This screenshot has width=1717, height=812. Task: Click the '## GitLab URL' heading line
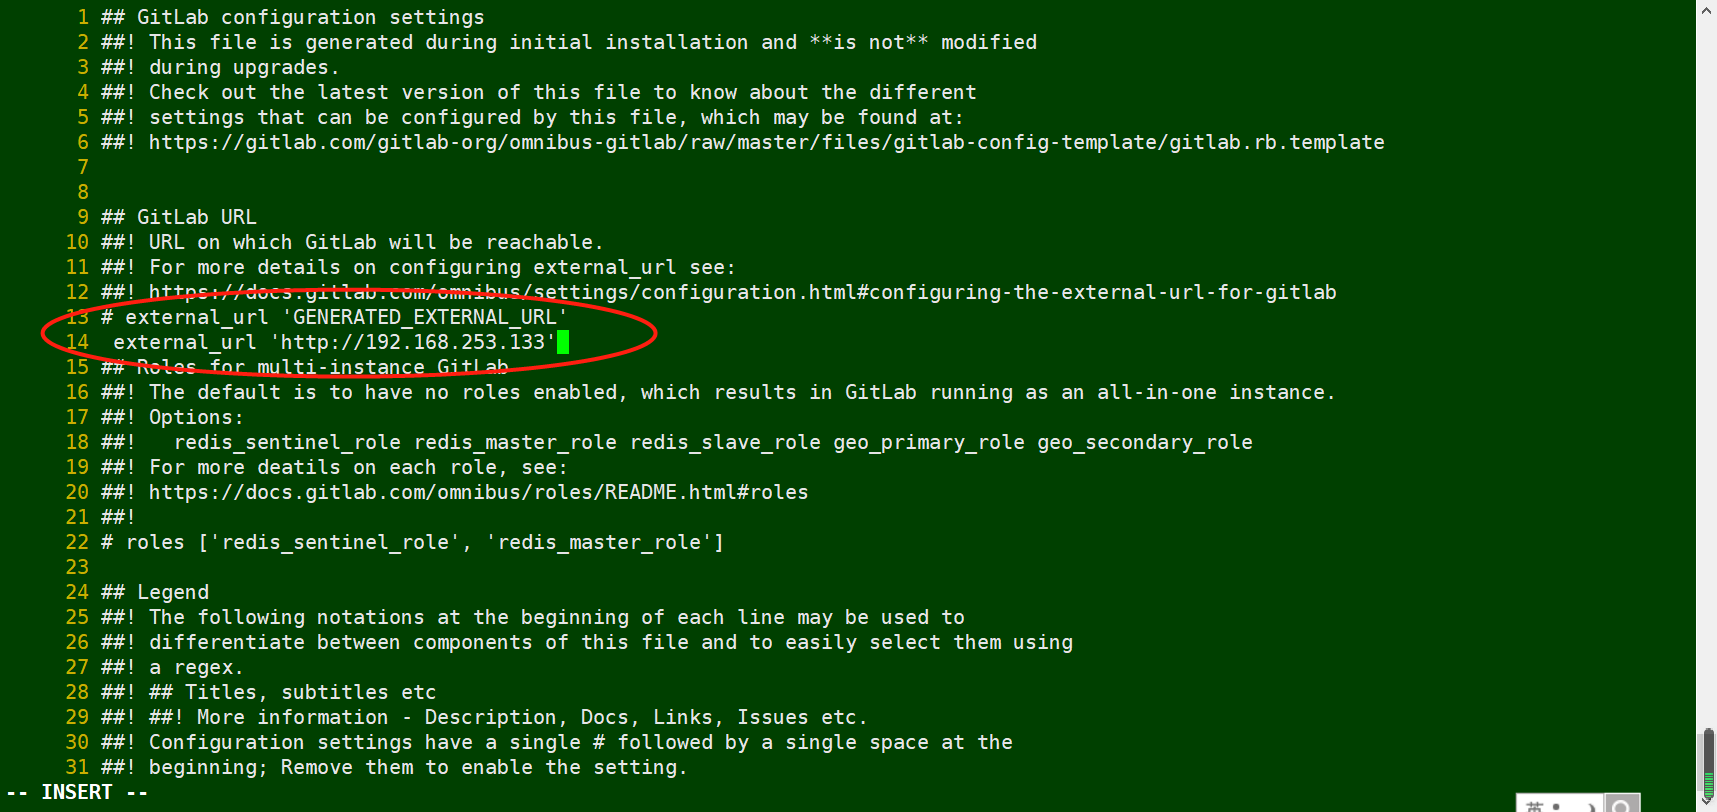179,217
